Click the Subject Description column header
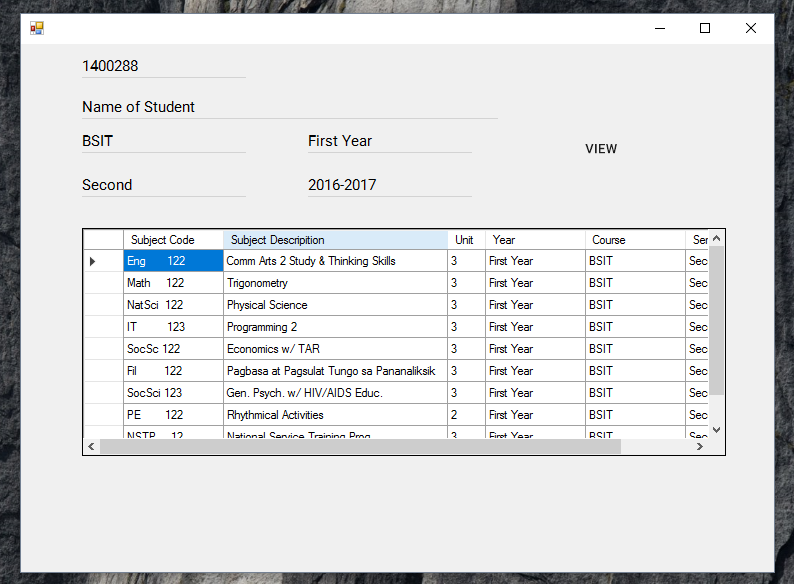 click(x=335, y=240)
